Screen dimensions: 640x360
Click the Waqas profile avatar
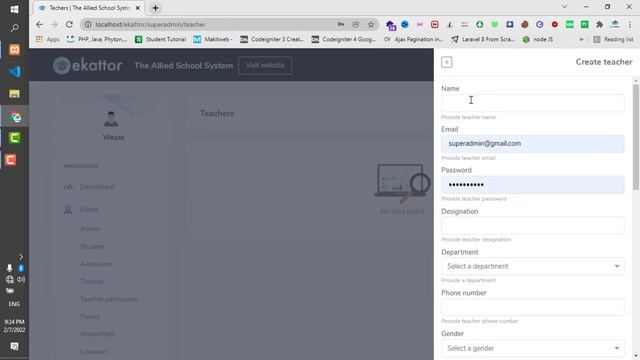click(x=111, y=119)
